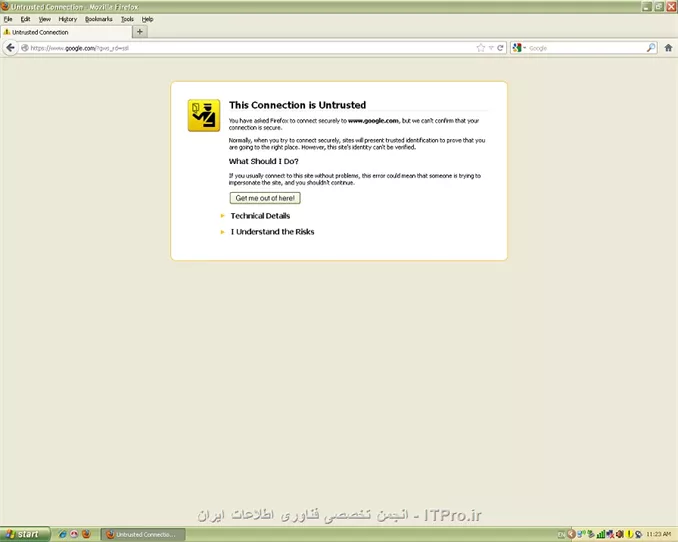The width and height of the screenshot is (678, 542).
Task: Click the 'What Should I Do?' heading
Action: click(263, 161)
